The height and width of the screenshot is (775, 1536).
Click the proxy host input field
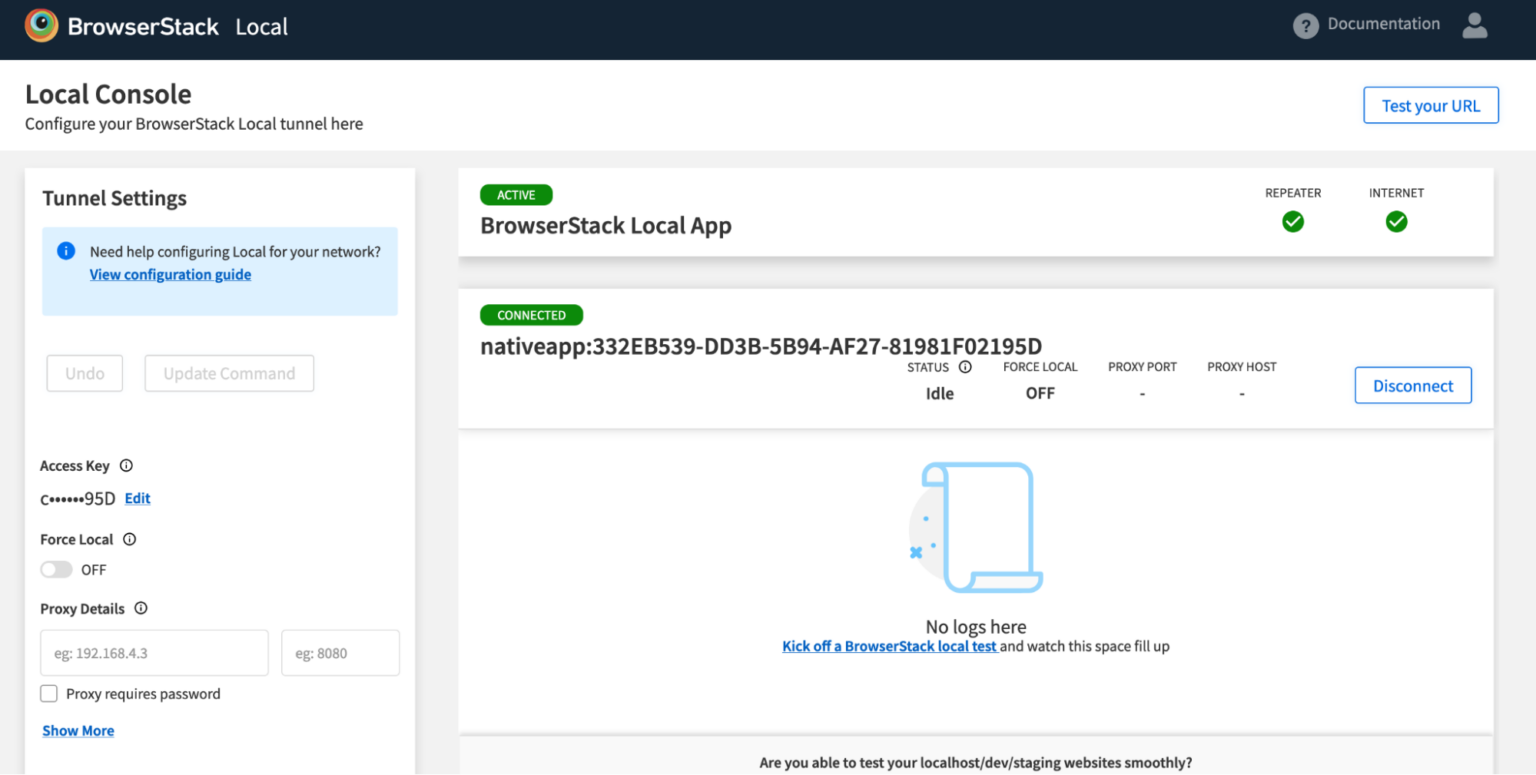coord(153,652)
